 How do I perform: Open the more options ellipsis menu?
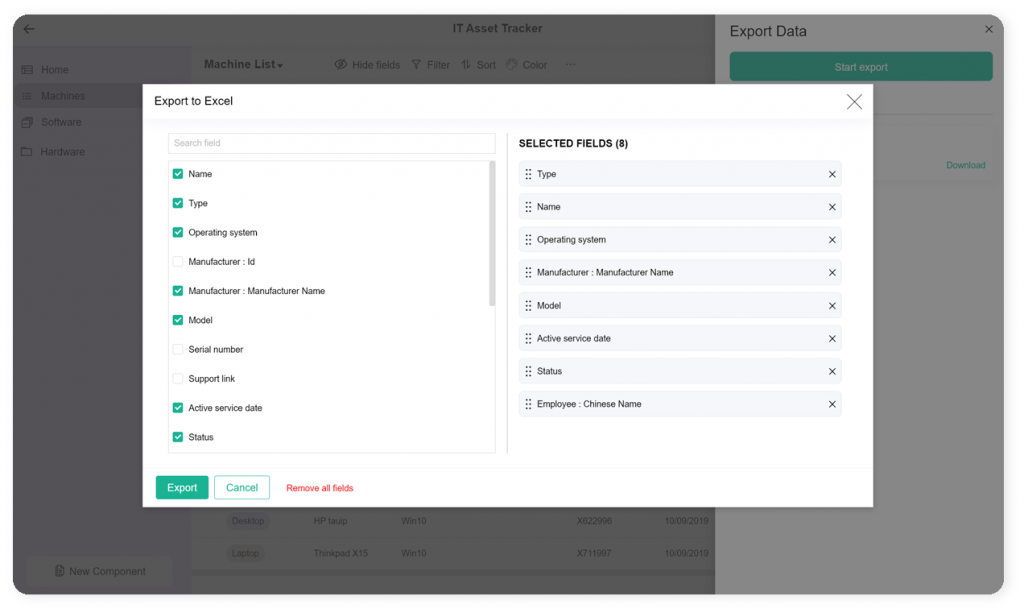[570, 64]
